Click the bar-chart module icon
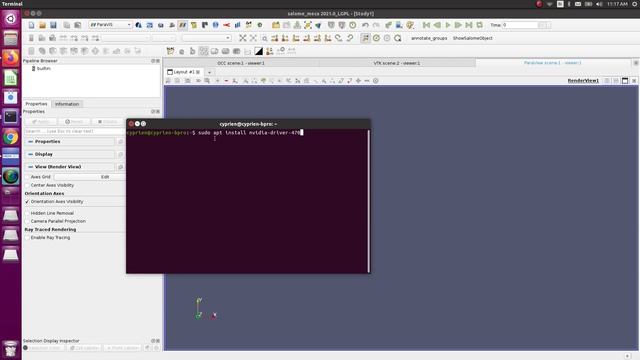Screen dimensions: 640x360 click(238, 25)
